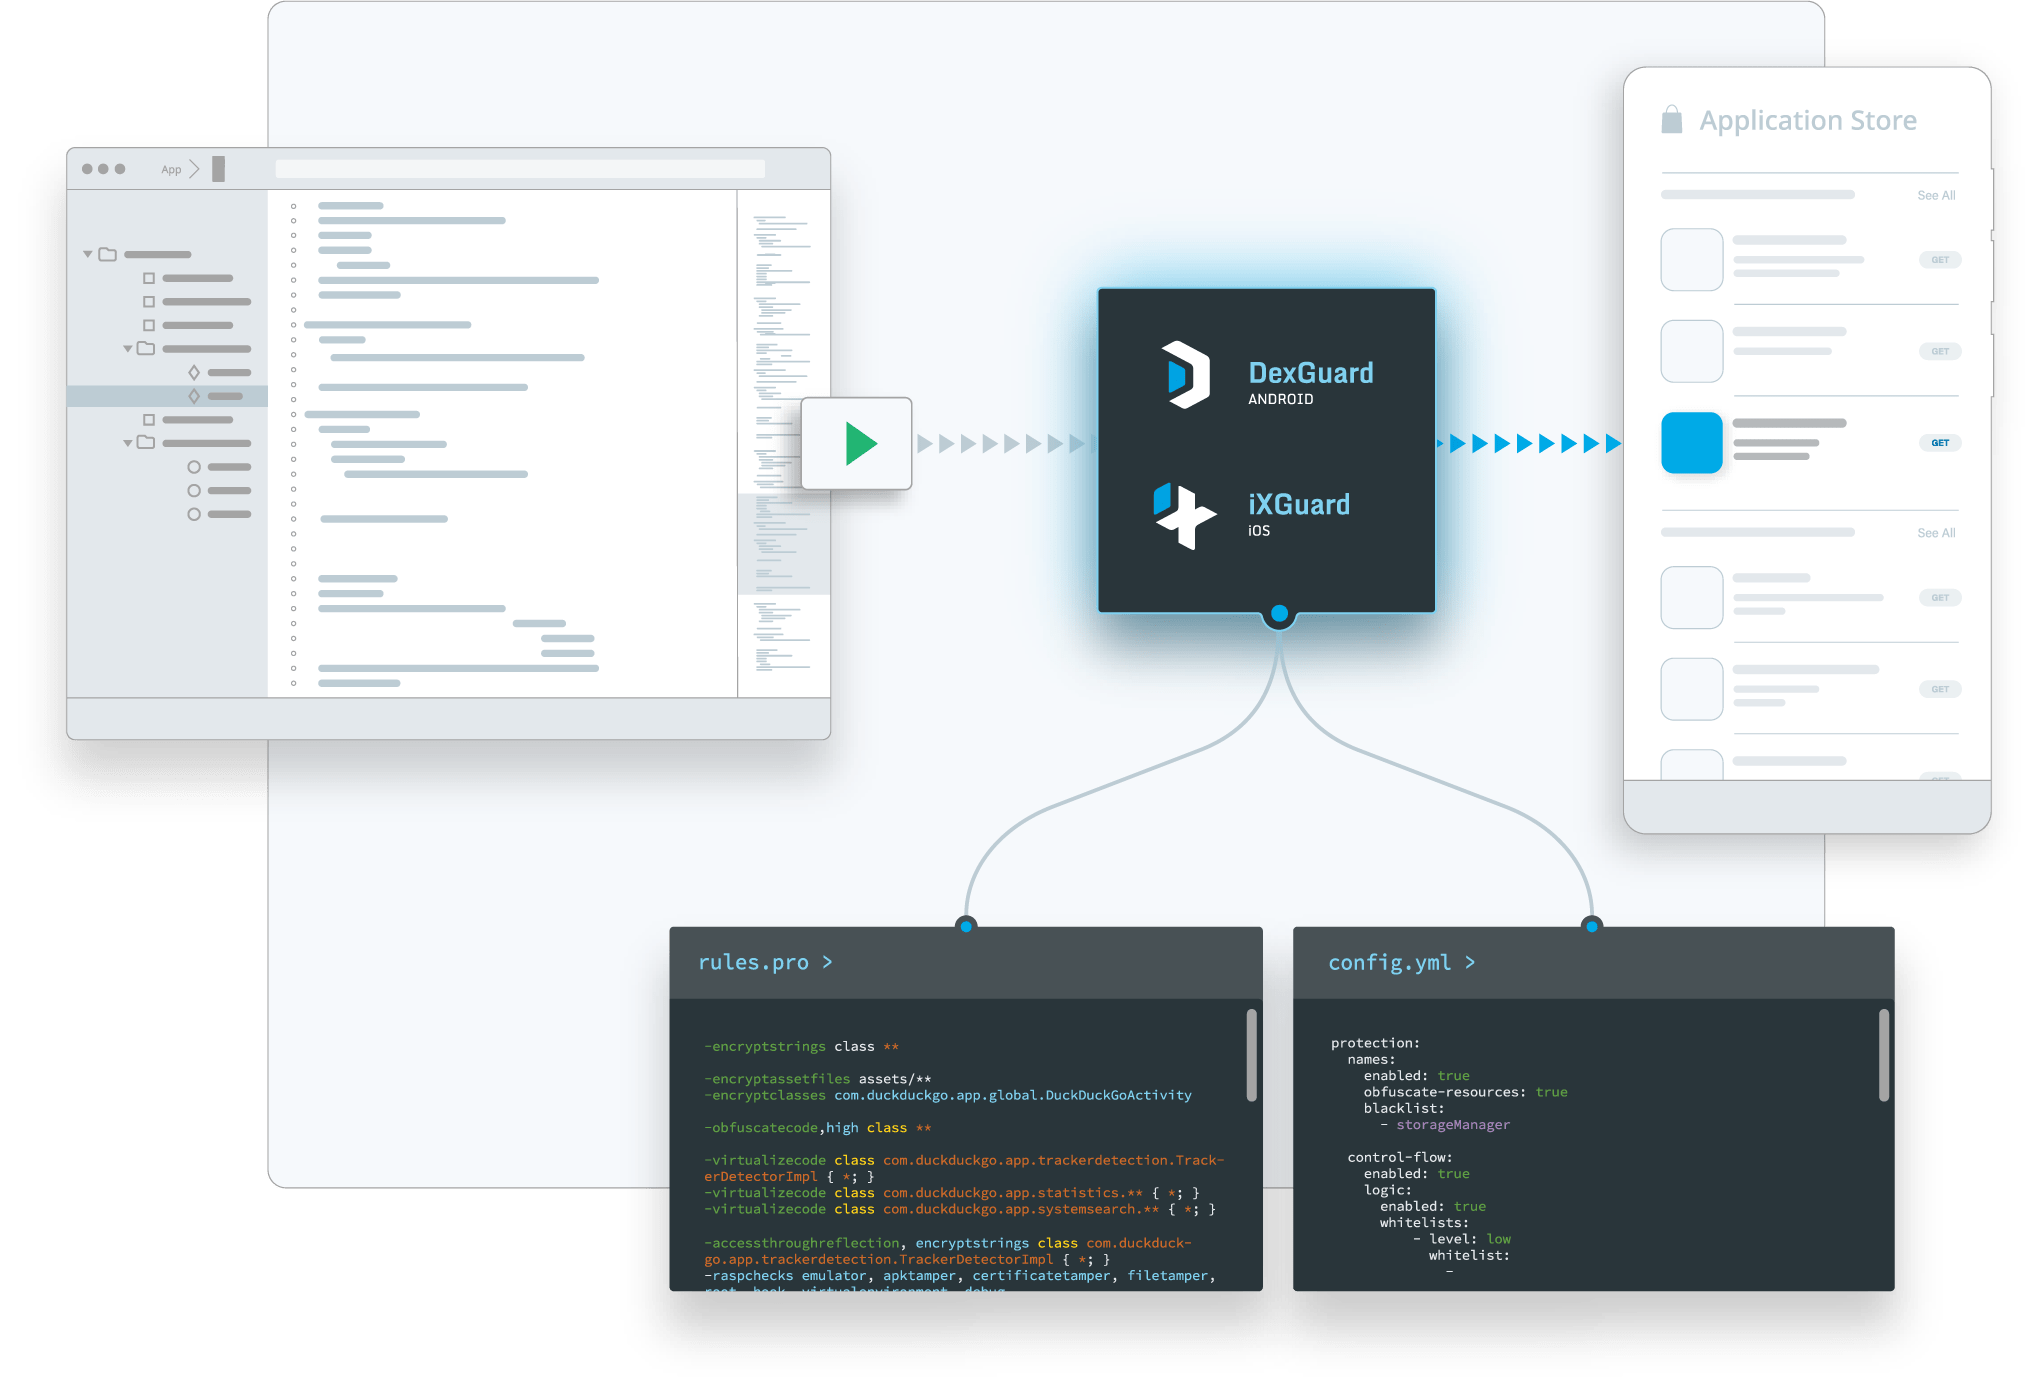Collapse the third folder in IDE tree
Image resolution: width=2038 pixels, height=1394 pixels.
[128, 443]
